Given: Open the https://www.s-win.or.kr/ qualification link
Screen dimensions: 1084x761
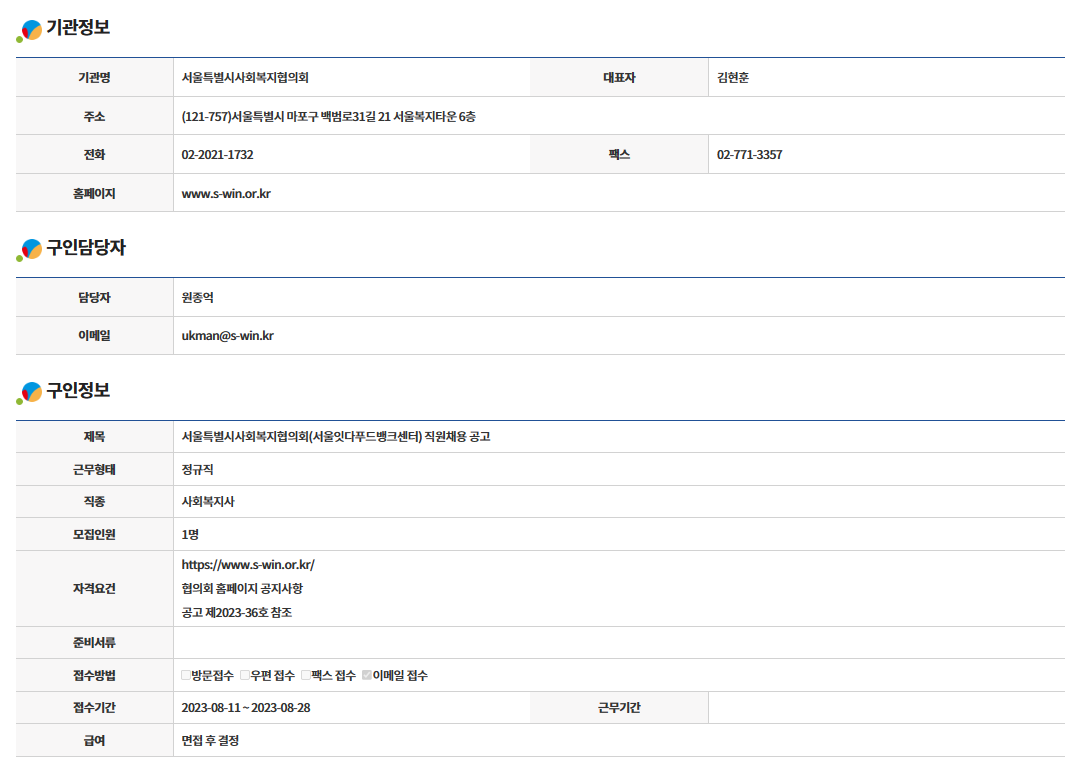Looking at the screenshot, I should 248,565.
